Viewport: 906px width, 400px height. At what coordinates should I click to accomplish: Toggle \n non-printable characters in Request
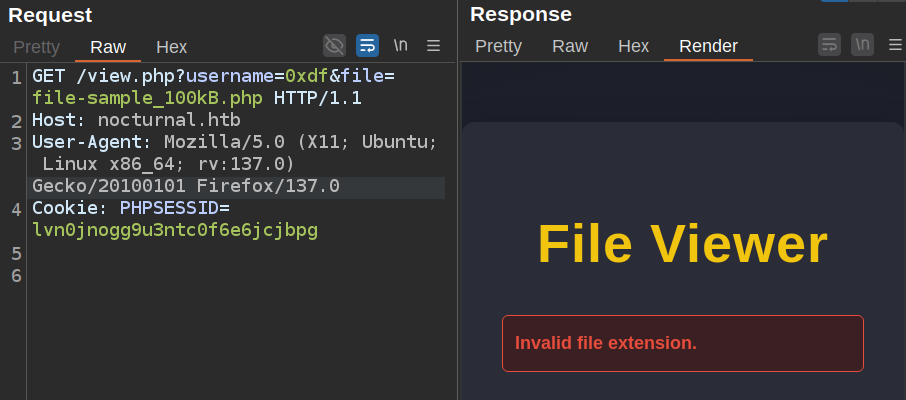click(x=400, y=45)
